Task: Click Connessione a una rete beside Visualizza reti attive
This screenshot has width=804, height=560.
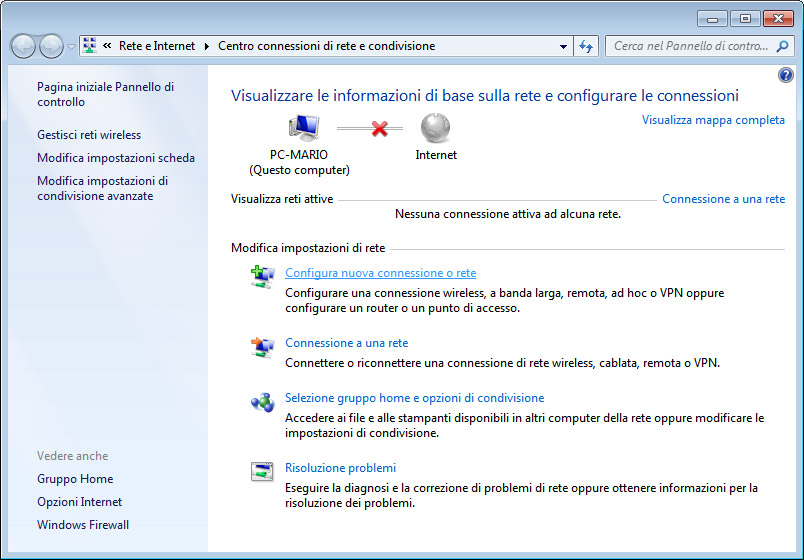Action: pyautogui.click(x=723, y=199)
